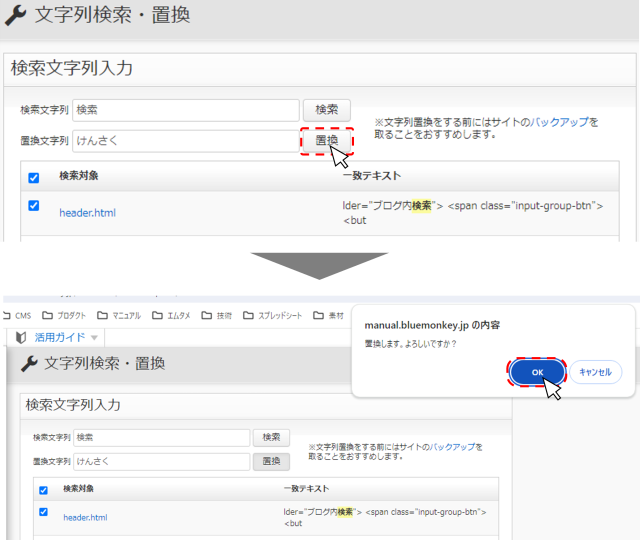The height and width of the screenshot is (540, 640).
Task: Click the wrench icon in top title
Action: click(x=16, y=16)
